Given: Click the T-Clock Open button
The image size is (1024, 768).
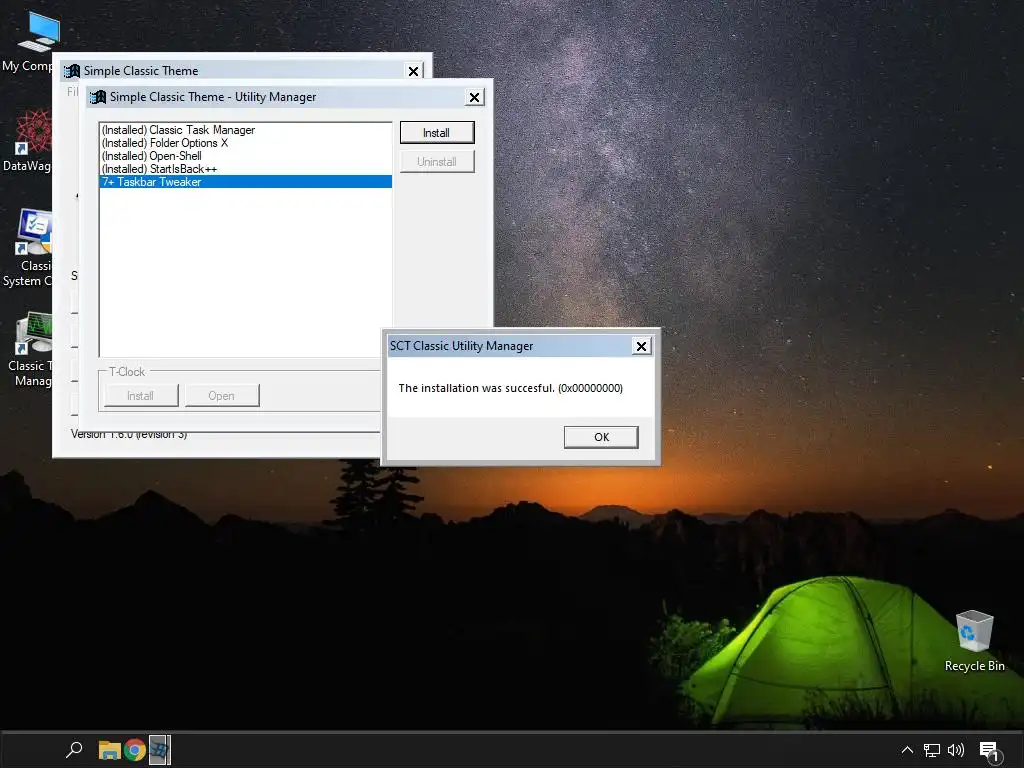Looking at the screenshot, I should point(221,395).
